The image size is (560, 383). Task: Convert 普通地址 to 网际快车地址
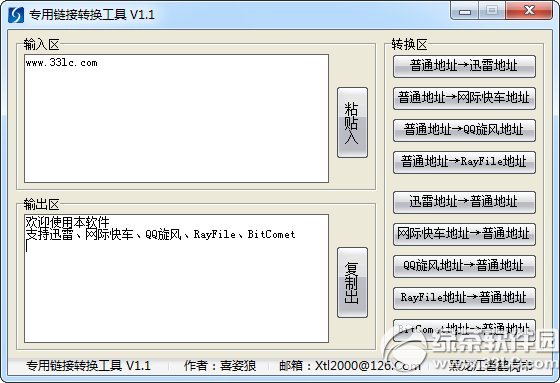point(464,98)
